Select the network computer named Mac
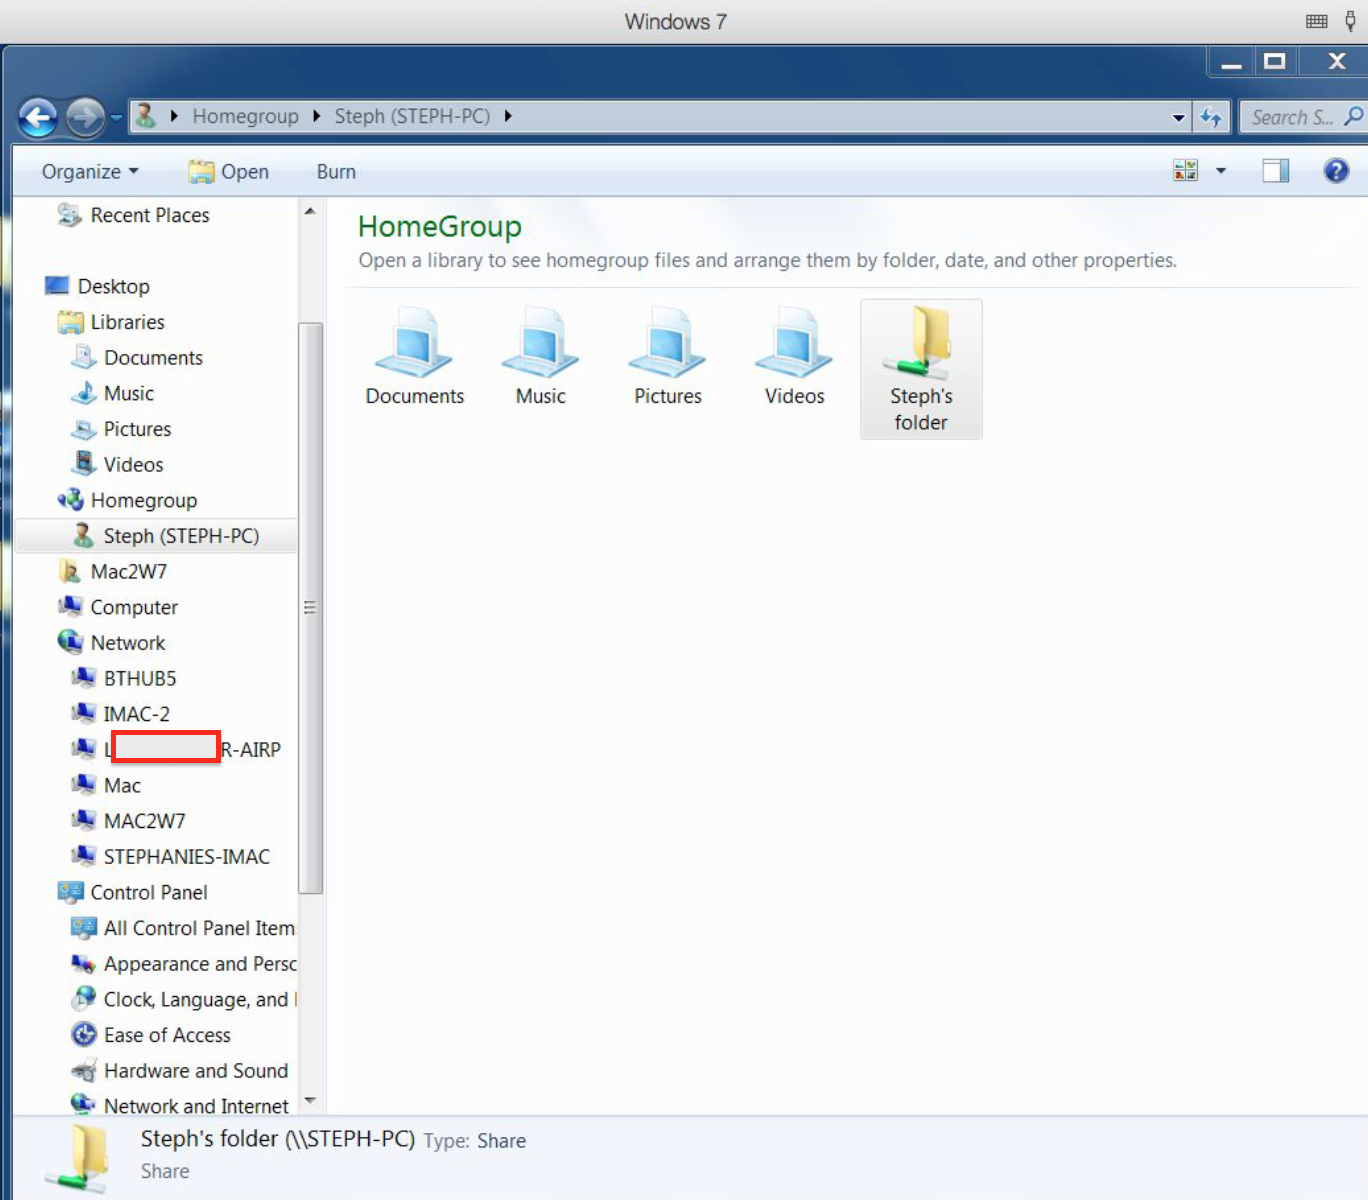1368x1200 pixels. click(x=105, y=786)
